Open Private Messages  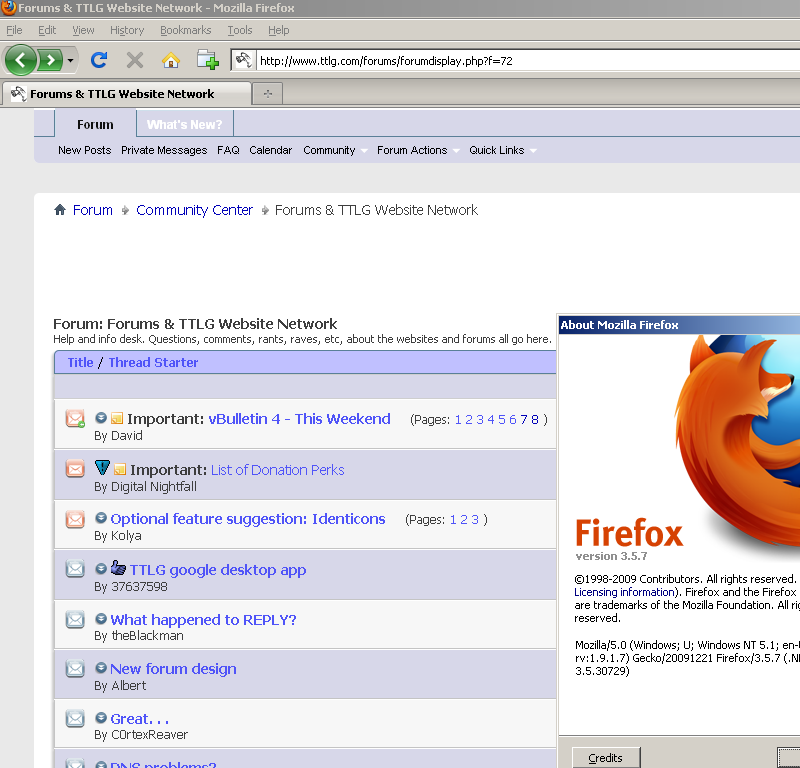tap(164, 150)
